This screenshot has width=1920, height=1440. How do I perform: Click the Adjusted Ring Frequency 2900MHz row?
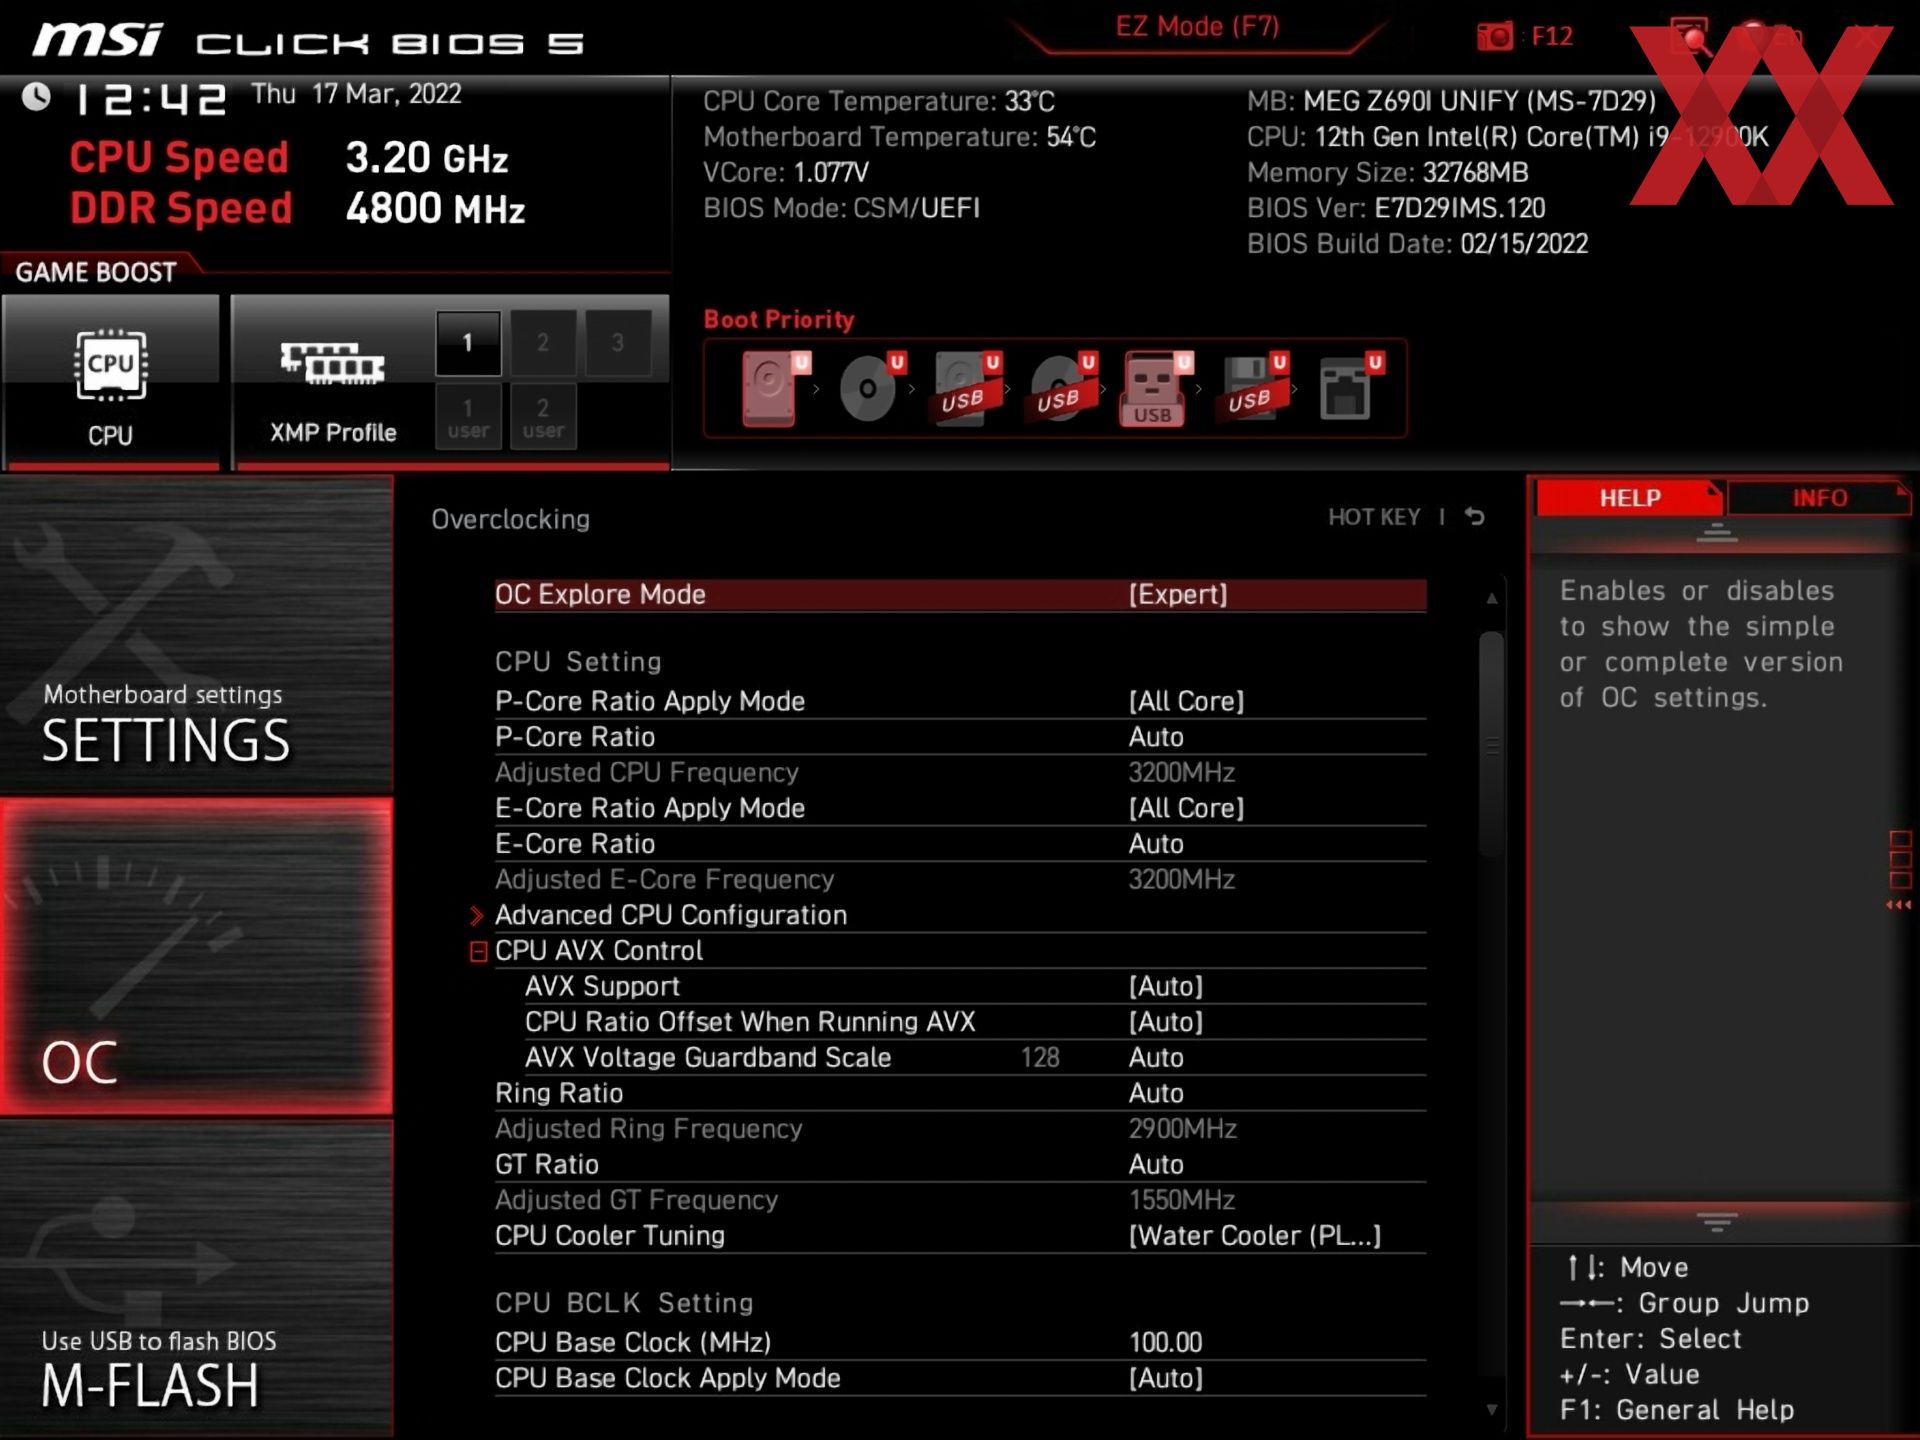click(960, 1129)
